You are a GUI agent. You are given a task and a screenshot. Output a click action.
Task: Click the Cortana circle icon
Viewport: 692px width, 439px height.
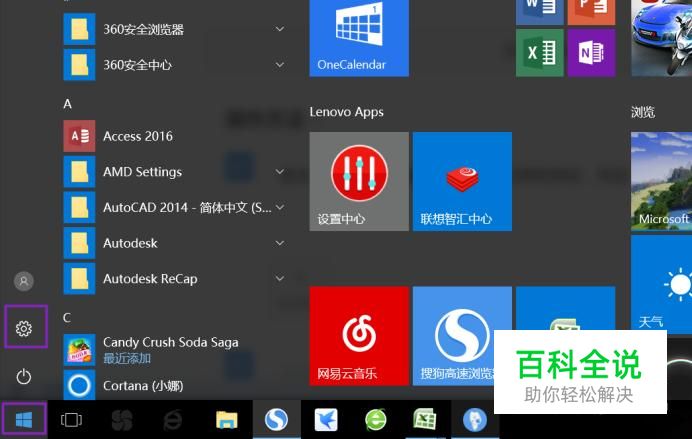pos(79,385)
